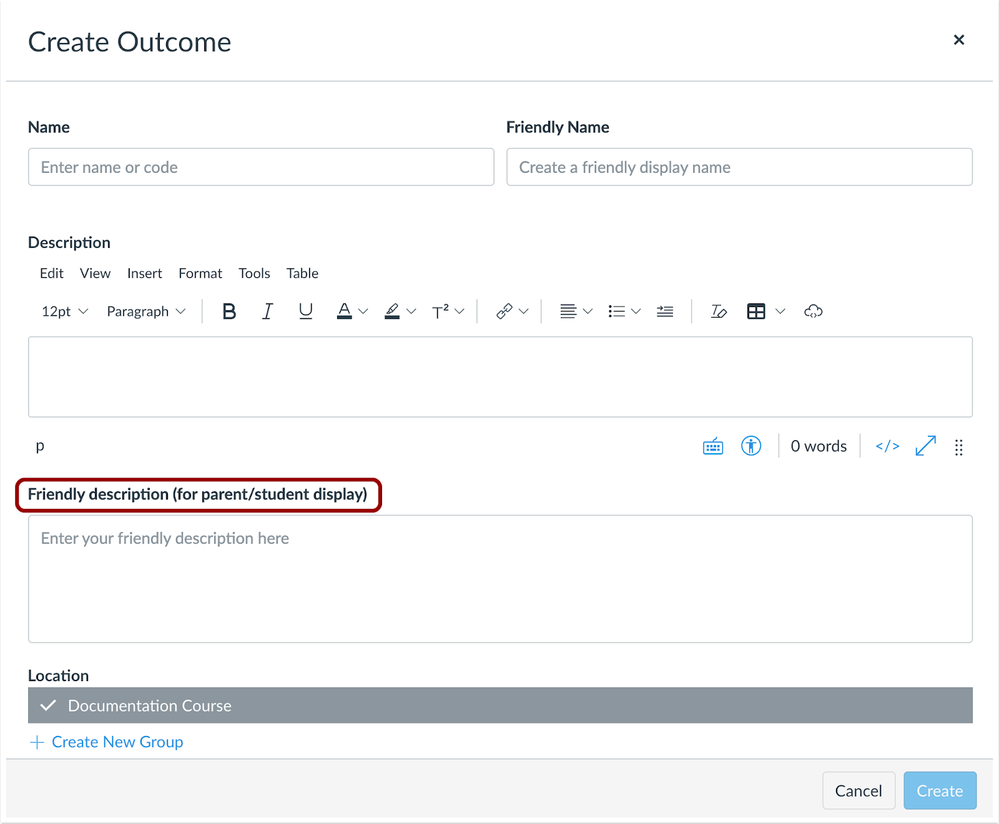Increase indent using the indent icon
999x824 pixels.
click(665, 312)
